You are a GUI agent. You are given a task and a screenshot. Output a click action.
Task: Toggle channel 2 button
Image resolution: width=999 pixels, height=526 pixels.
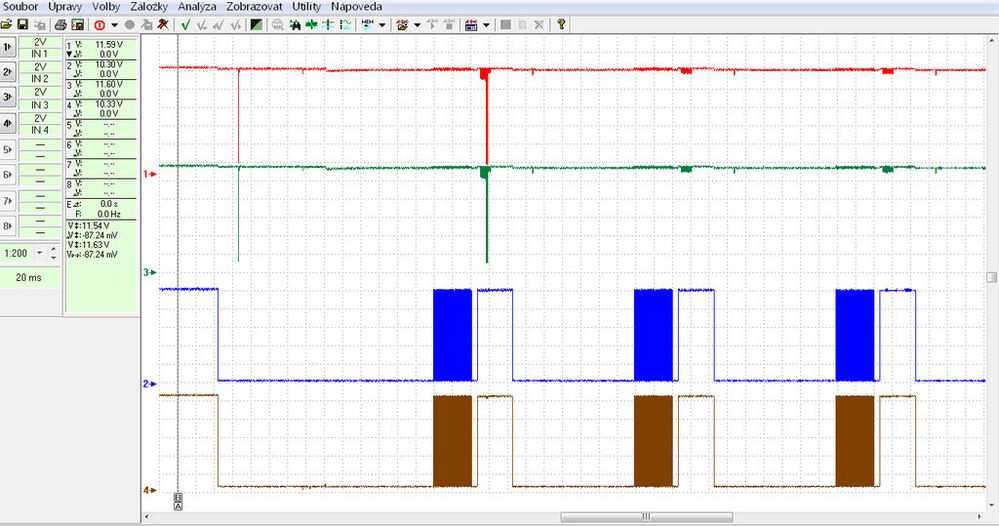pyautogui.click(x=8, y=72)
